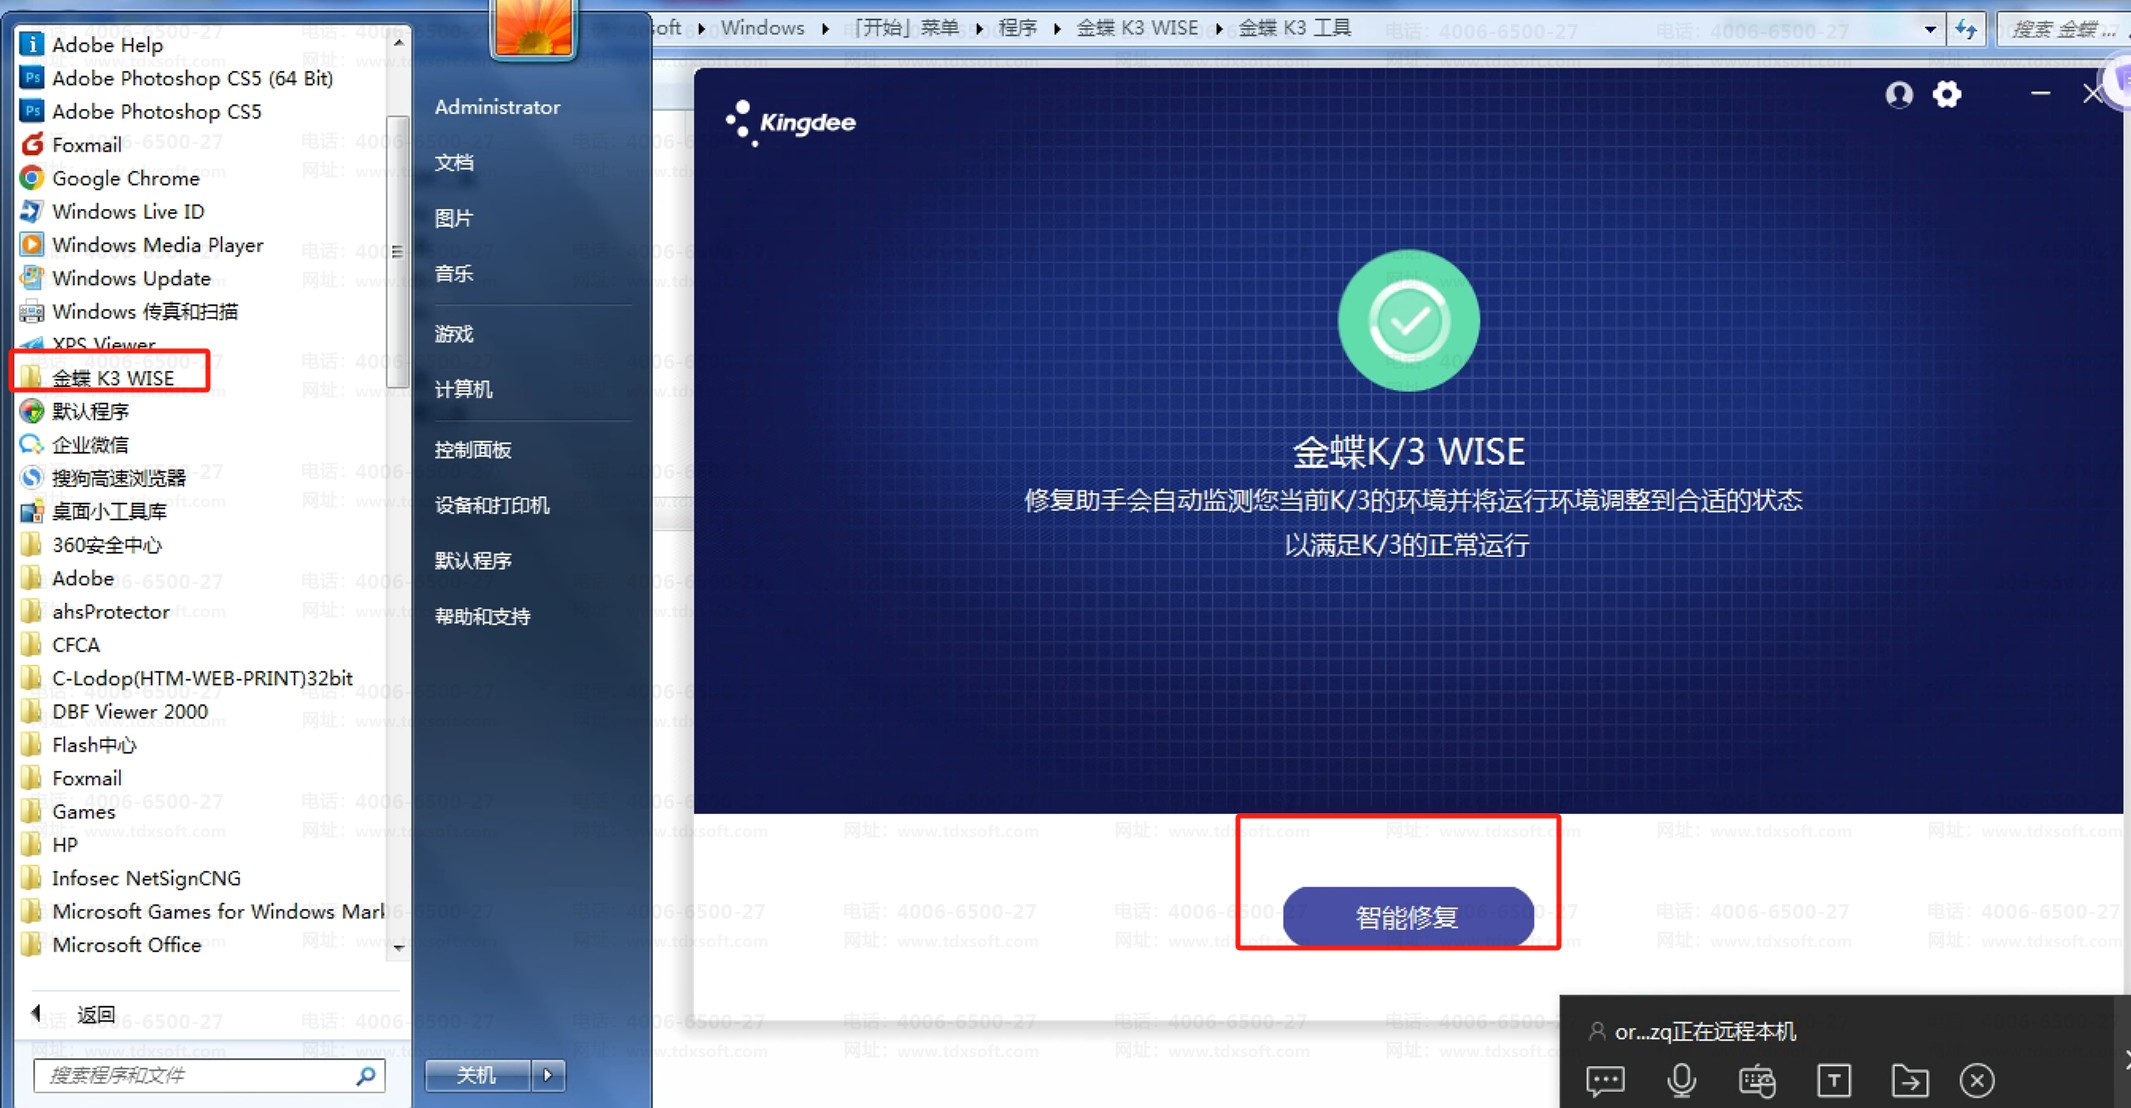The image size is (2131, 1108).
Task: Open the Explorer address bar history dropdown
Action: tap(1930, 29)
